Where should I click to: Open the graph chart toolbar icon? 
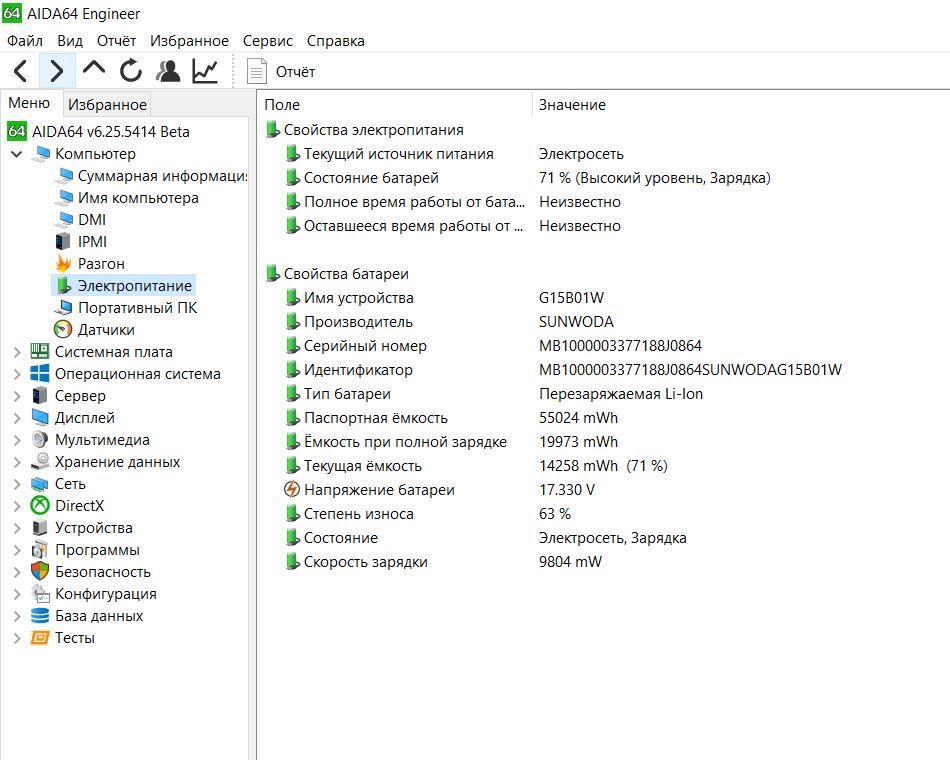pyautogui.click(x=205, y=72)
